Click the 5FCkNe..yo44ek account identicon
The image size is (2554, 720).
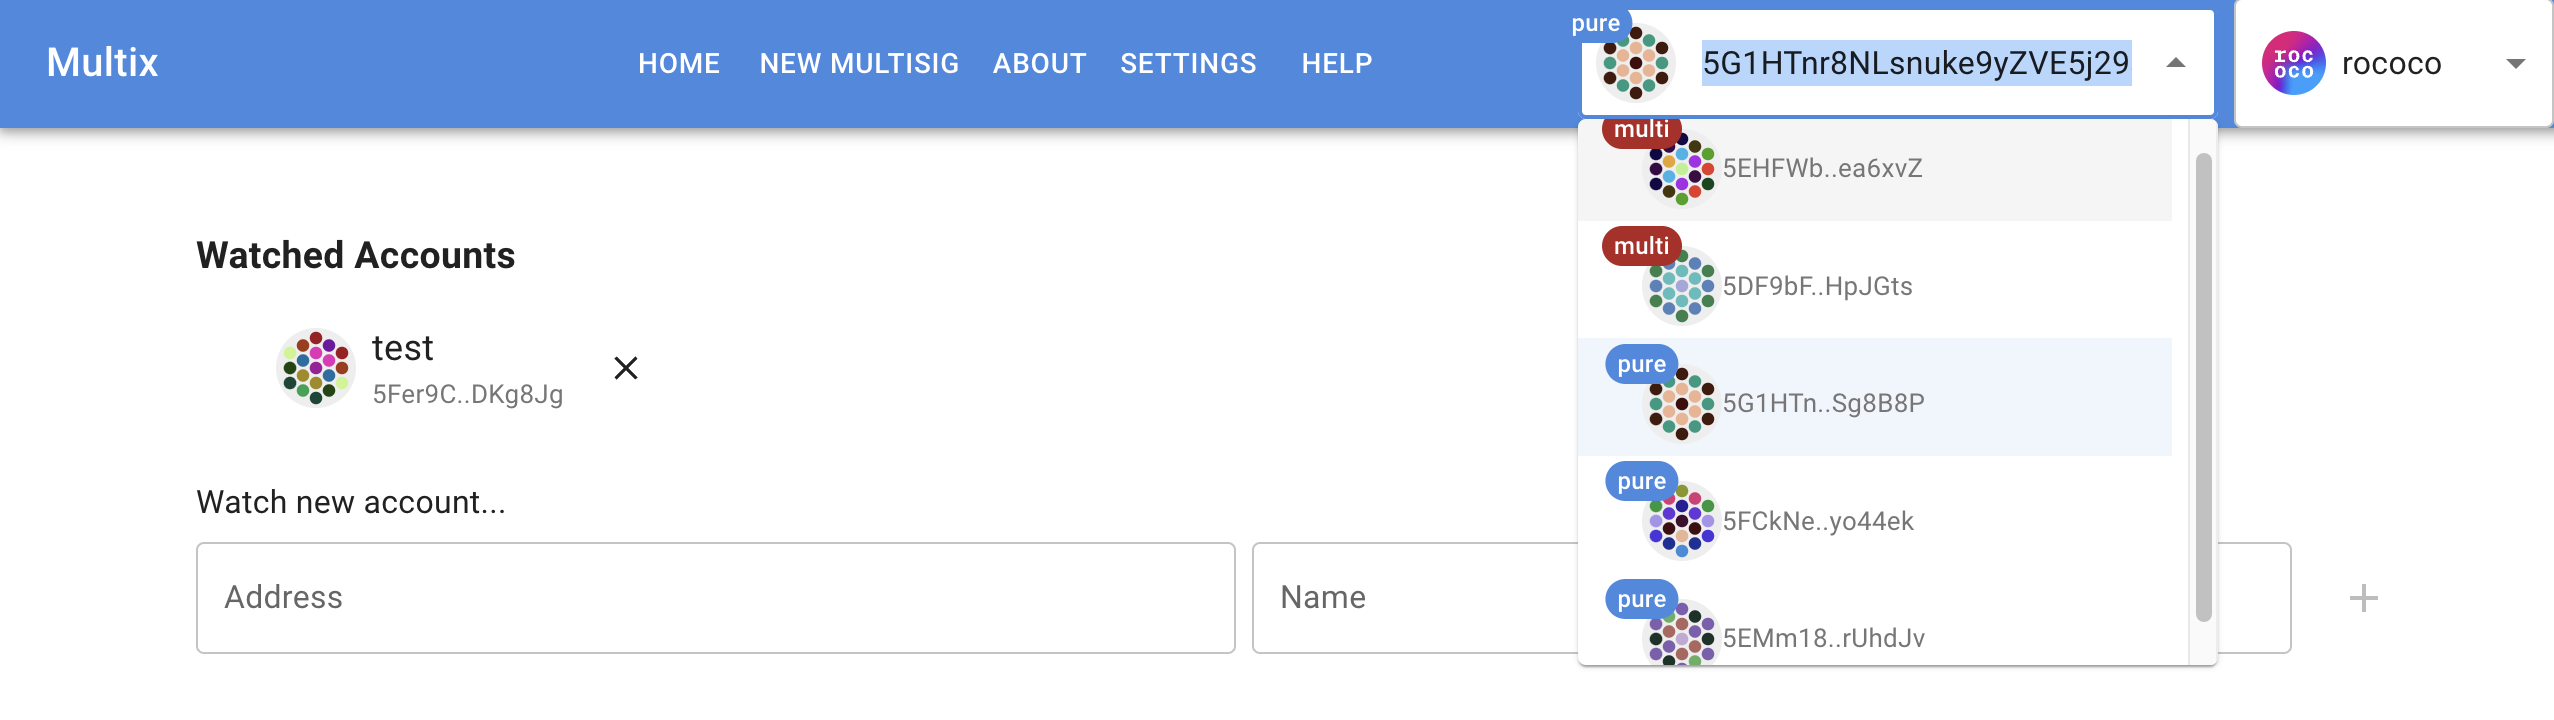coord(1680,521)
